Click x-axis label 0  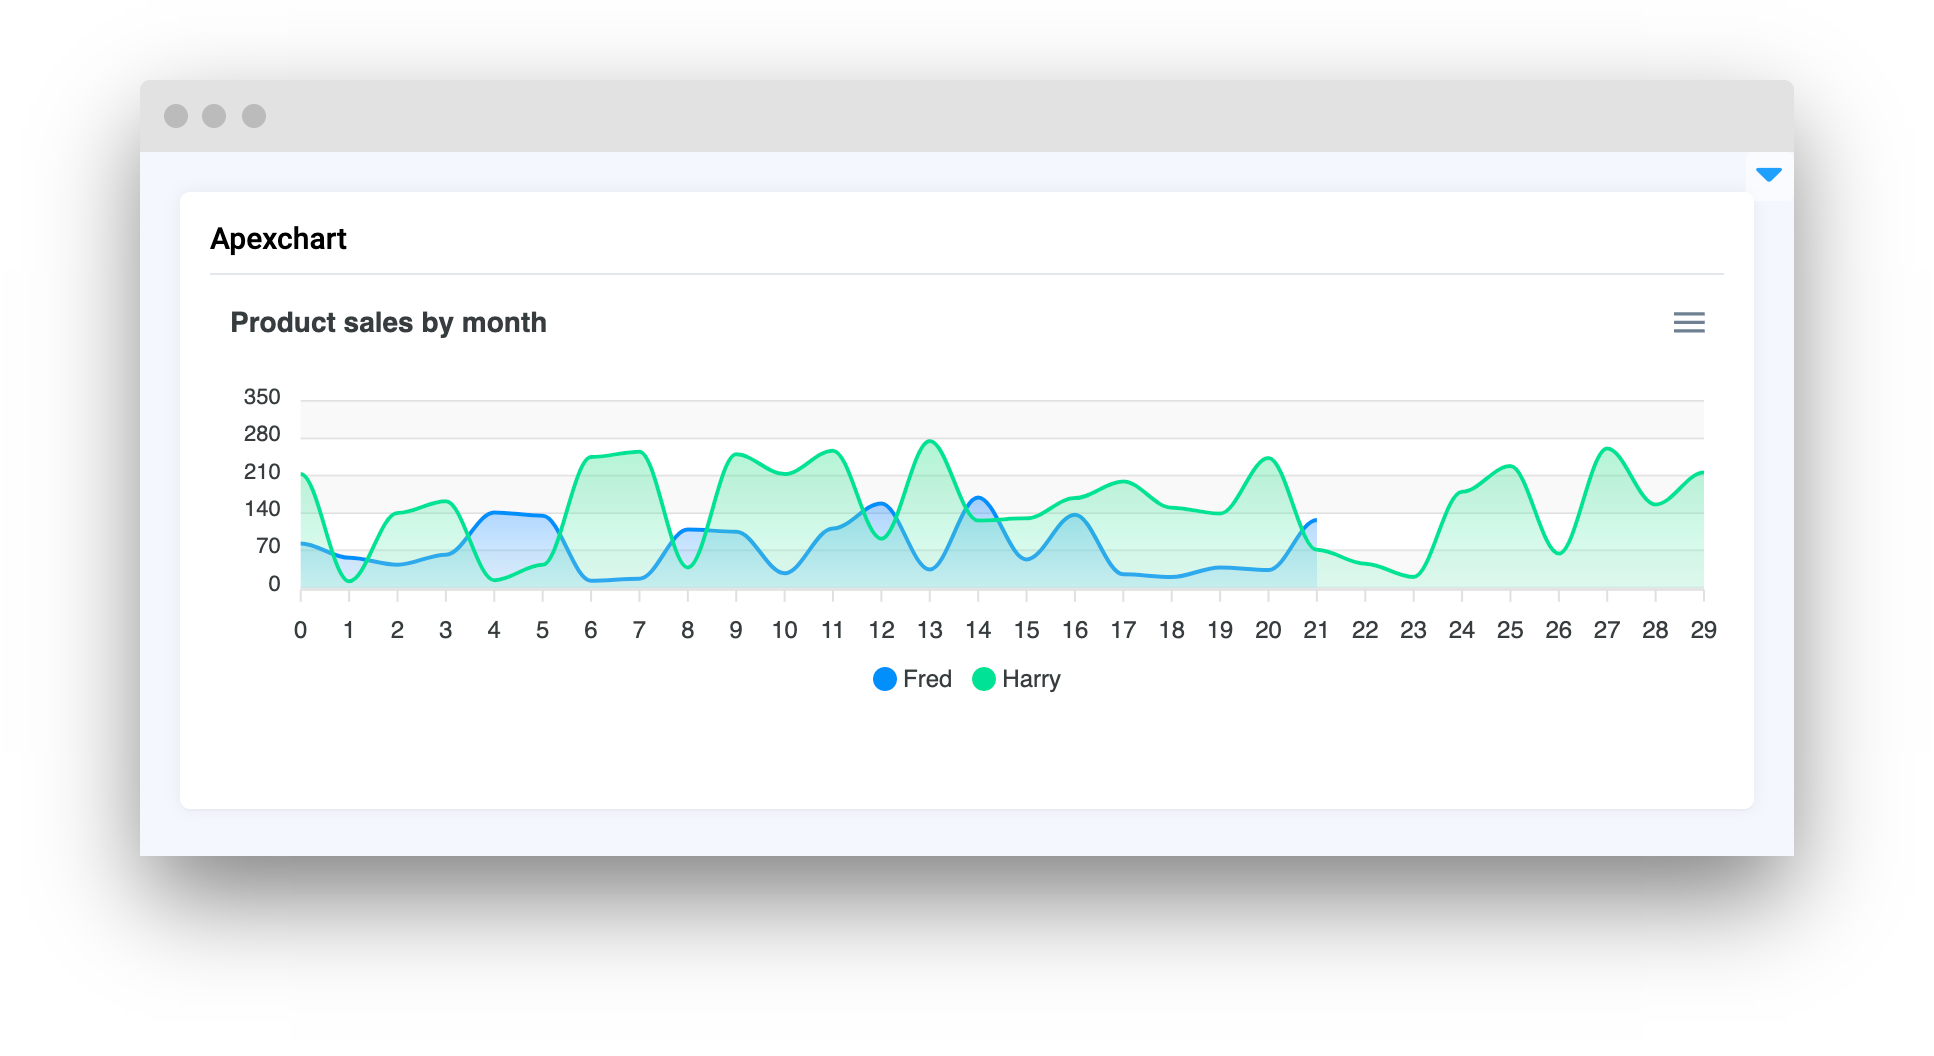click(300, 630)
